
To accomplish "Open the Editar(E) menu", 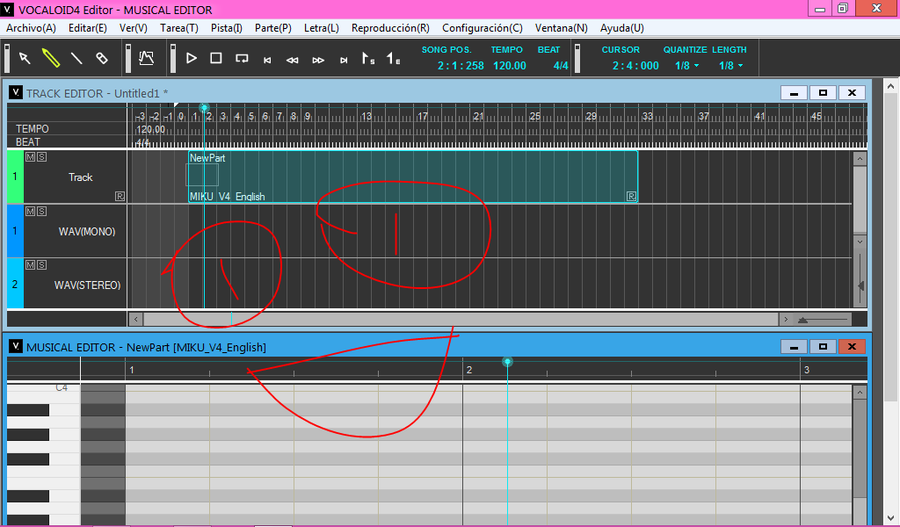I will click(x=87, y=28).
